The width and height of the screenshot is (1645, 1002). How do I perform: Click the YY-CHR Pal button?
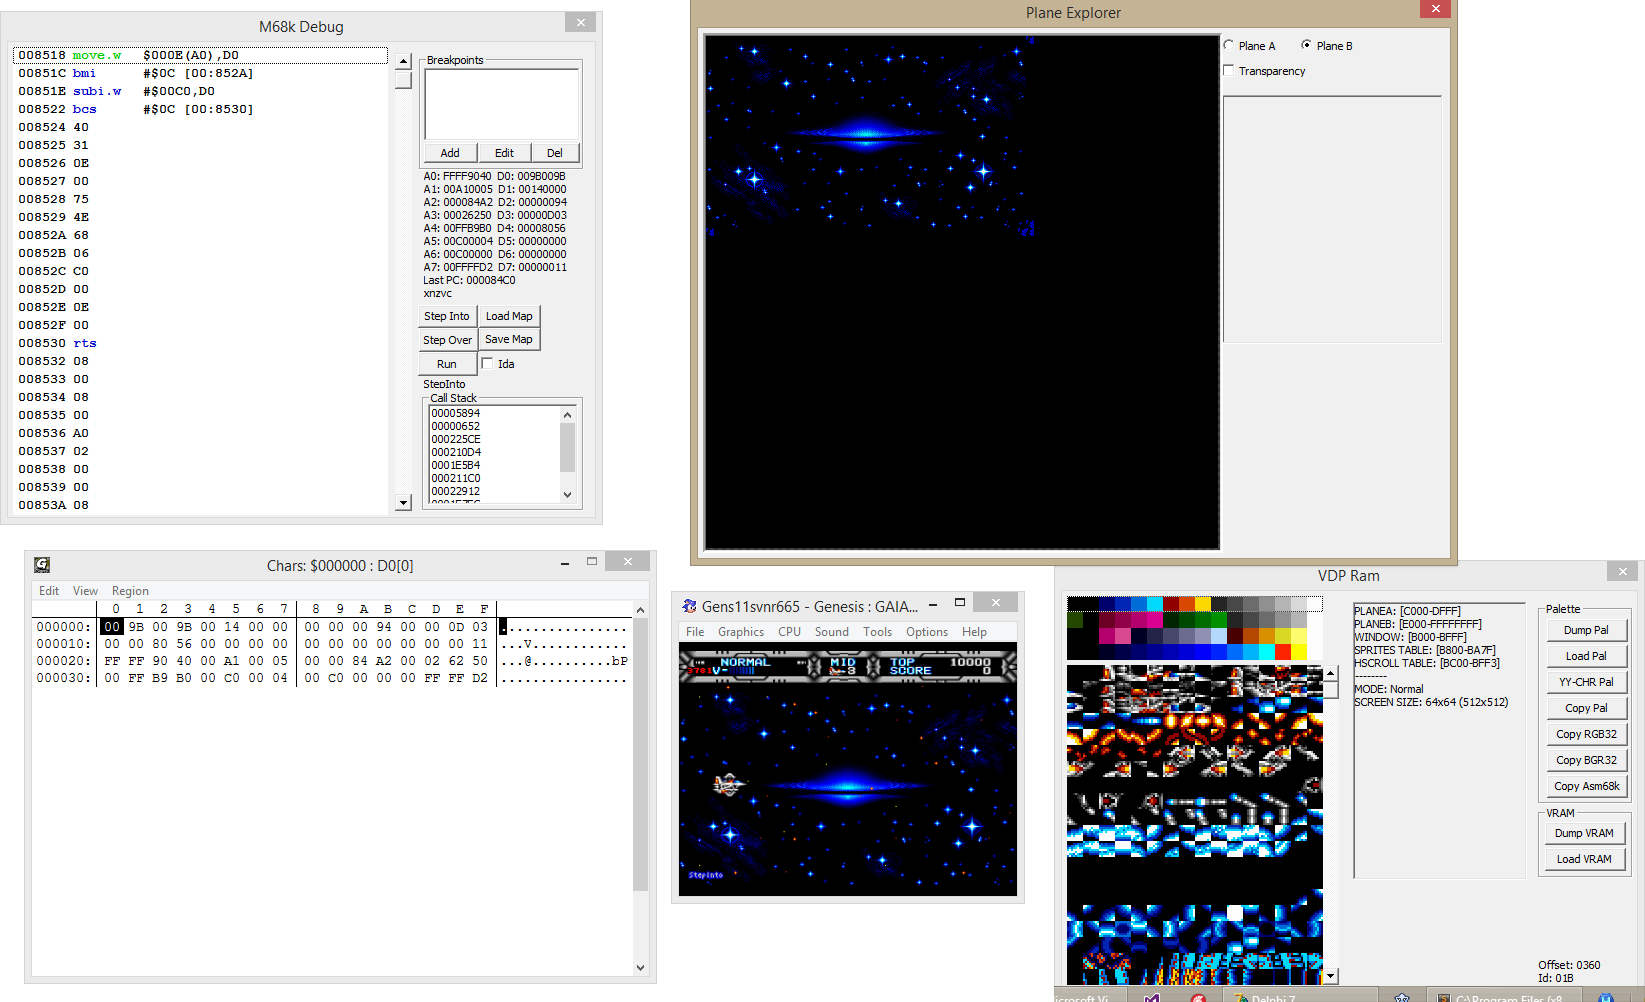(1586, 682)
